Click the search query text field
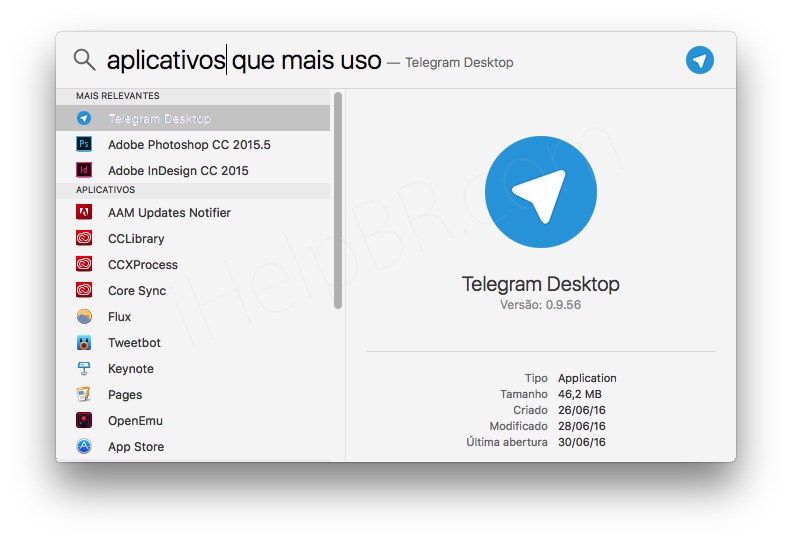792x542 pixels. point(244,60)
